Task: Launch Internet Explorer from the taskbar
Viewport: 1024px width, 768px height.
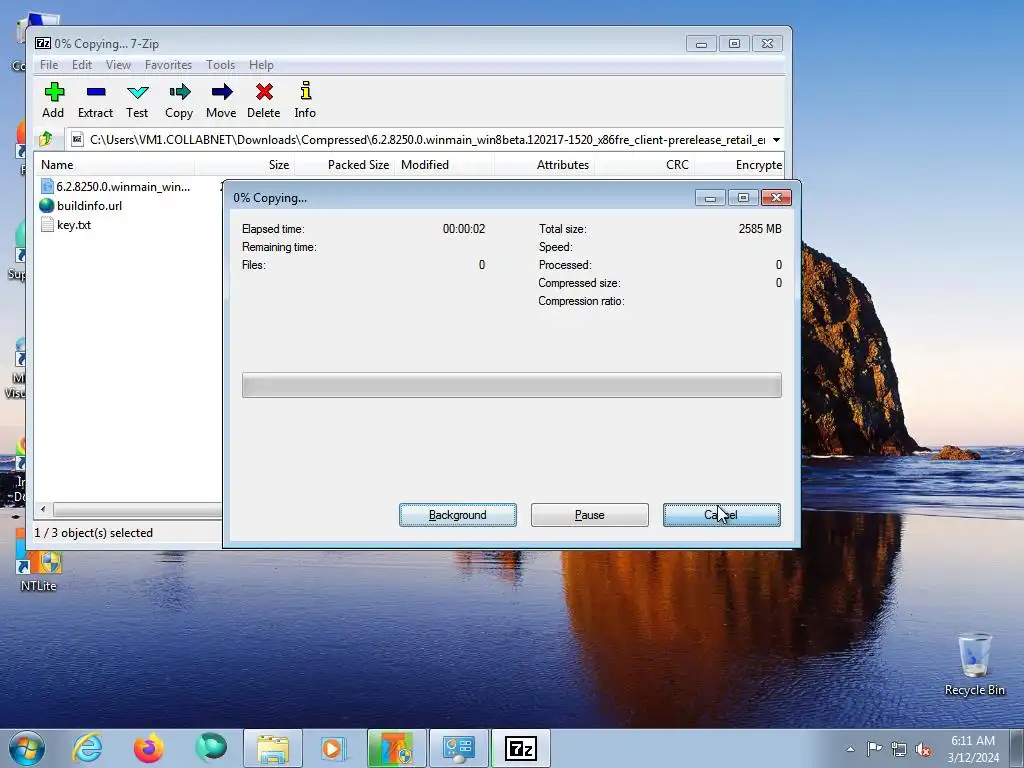Action: [88, 748]
